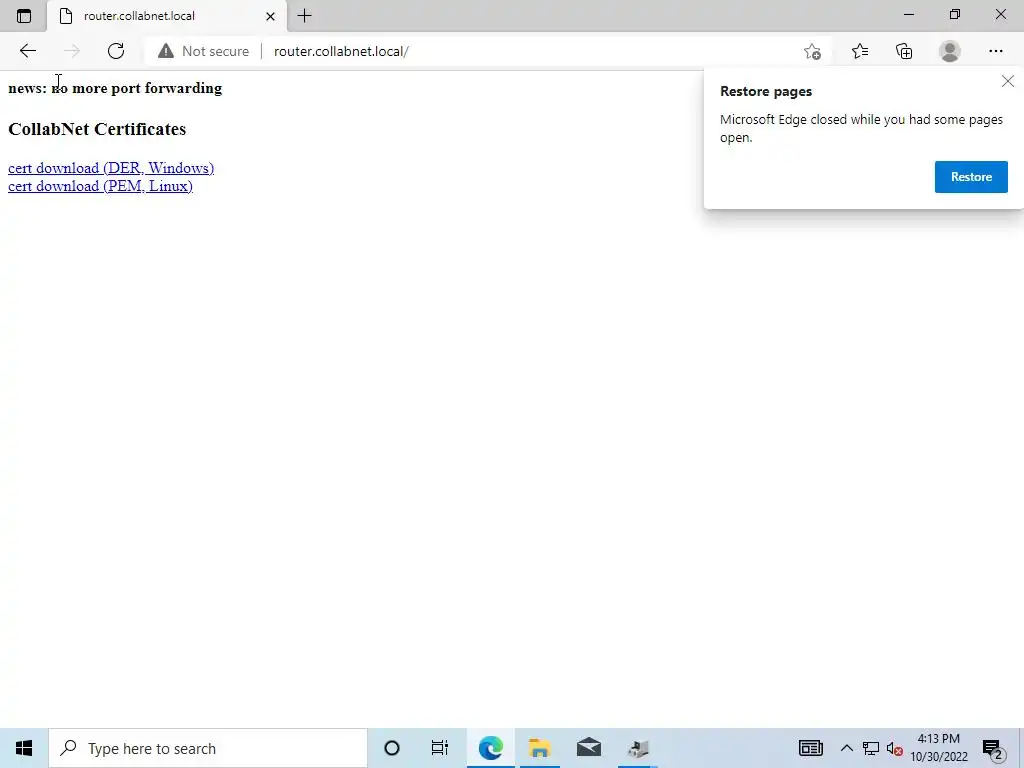
Task: Click the taskbar search box
Action: 208,748
